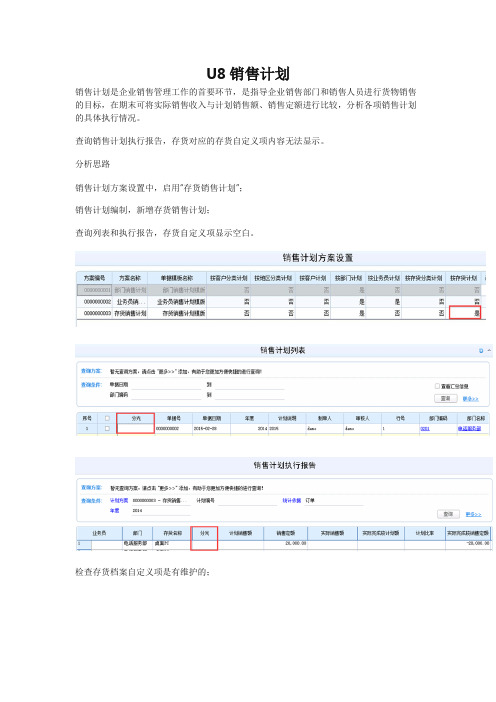The width and height of the screenshot is (496, 702).
Task: Click the 方案编号 column header
Action: [94, 278]
